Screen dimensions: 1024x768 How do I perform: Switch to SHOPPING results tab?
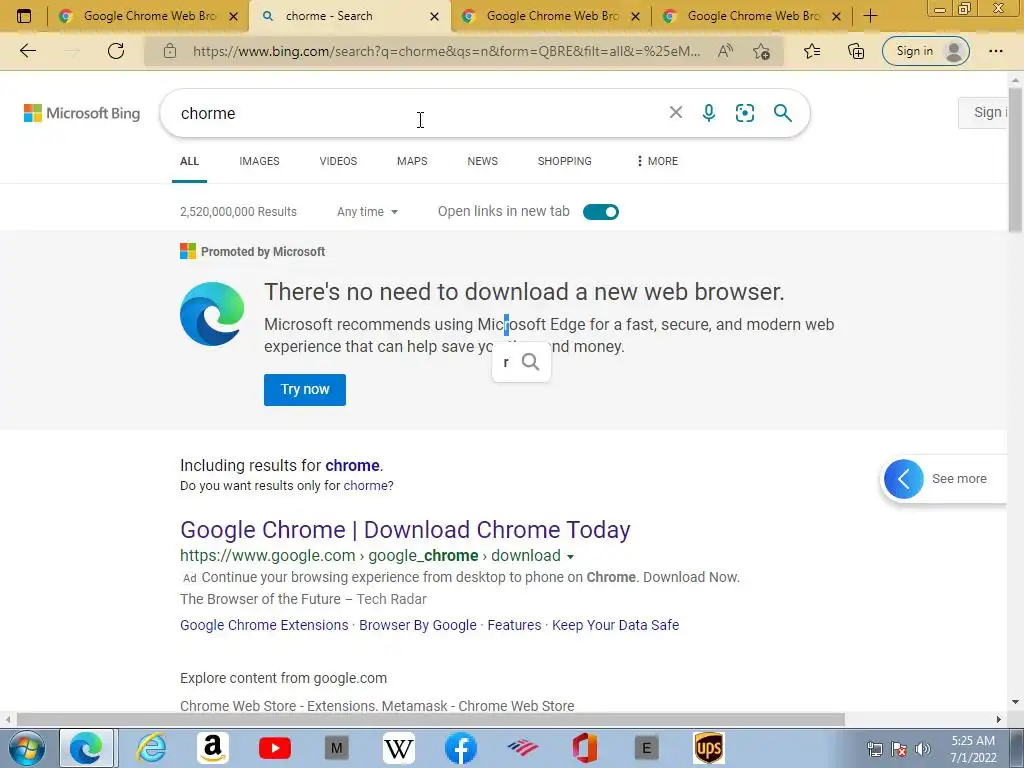pos(564,161)
